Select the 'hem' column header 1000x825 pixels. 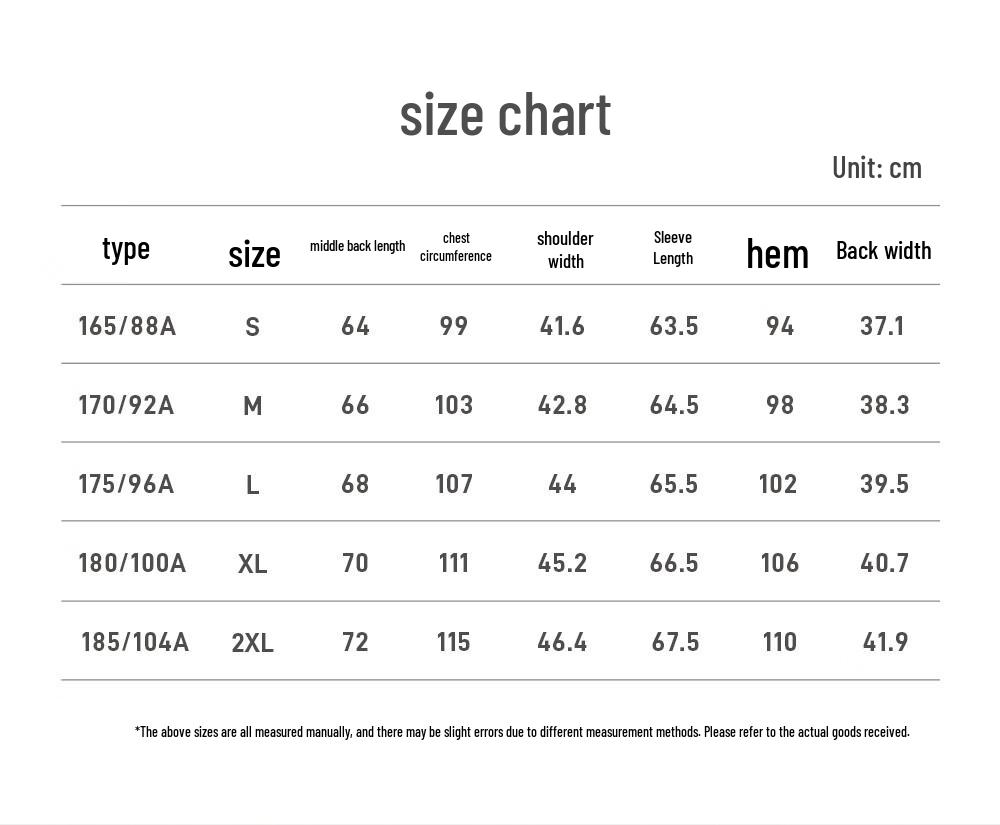777,254
